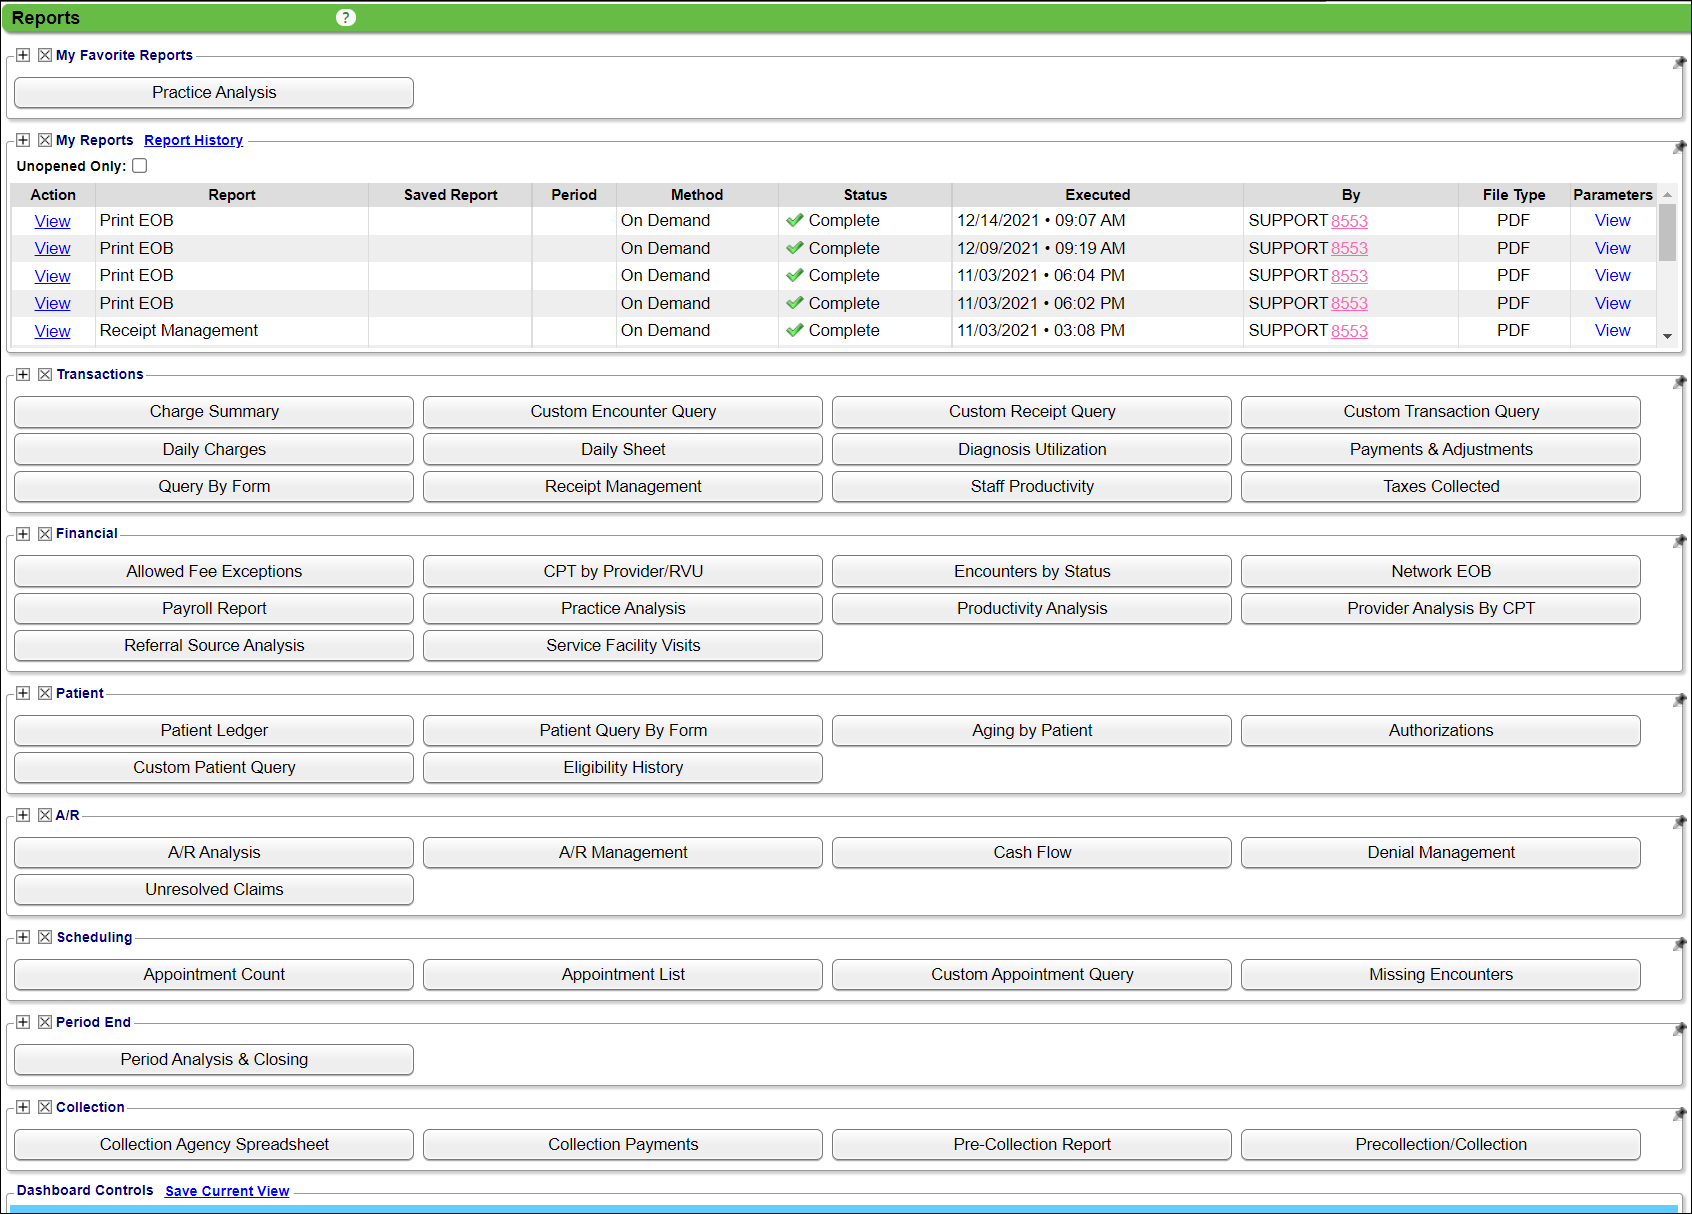This screenshot has height=1214, width=1692.
Task: Remove the Patient panel with X icon
Action: point(45,693)
